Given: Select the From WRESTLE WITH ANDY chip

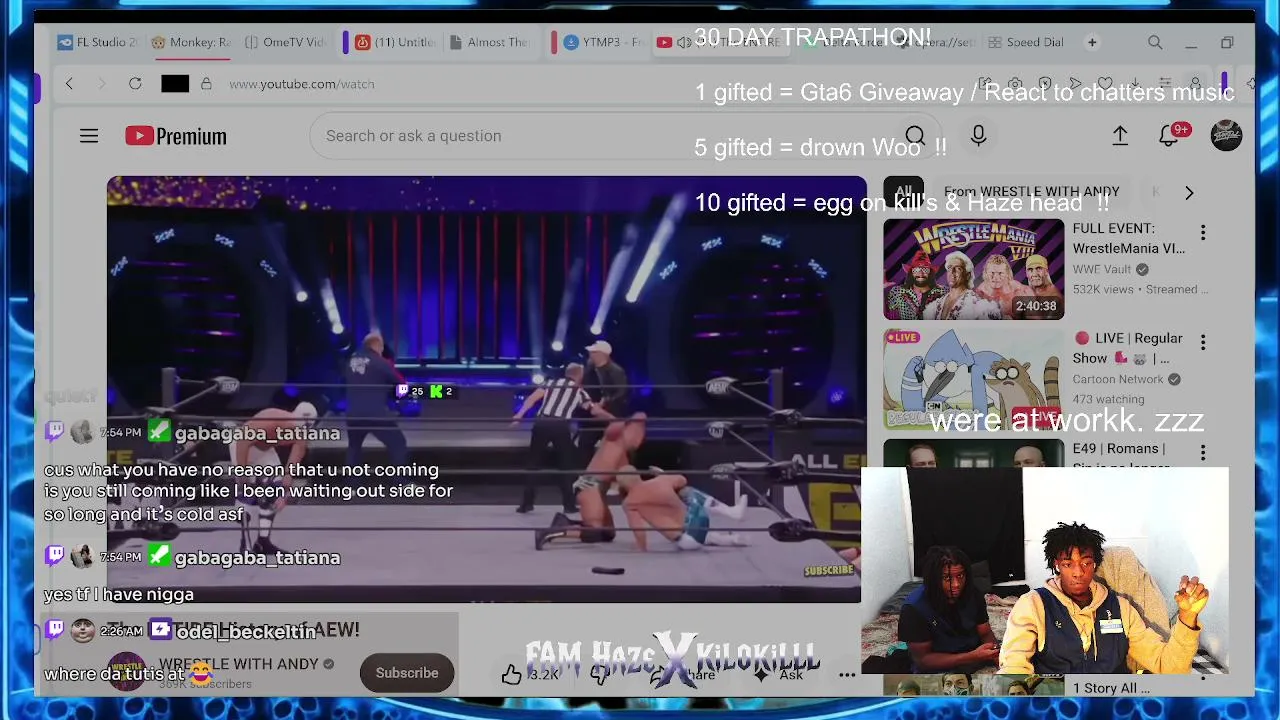Looking at the screenshot, I should pos(1031,191).
